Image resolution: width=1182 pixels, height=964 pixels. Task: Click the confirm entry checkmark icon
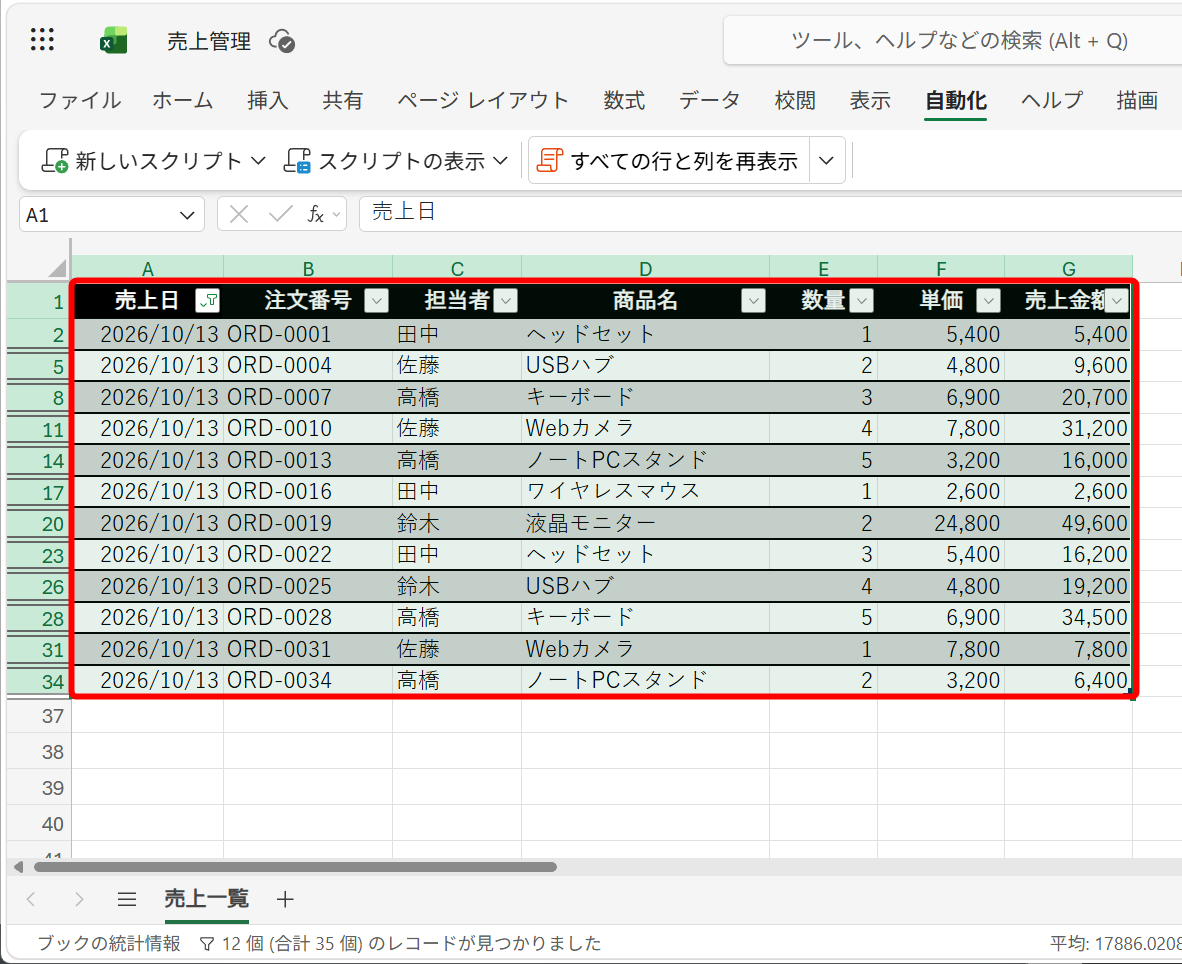coord(280,215)
